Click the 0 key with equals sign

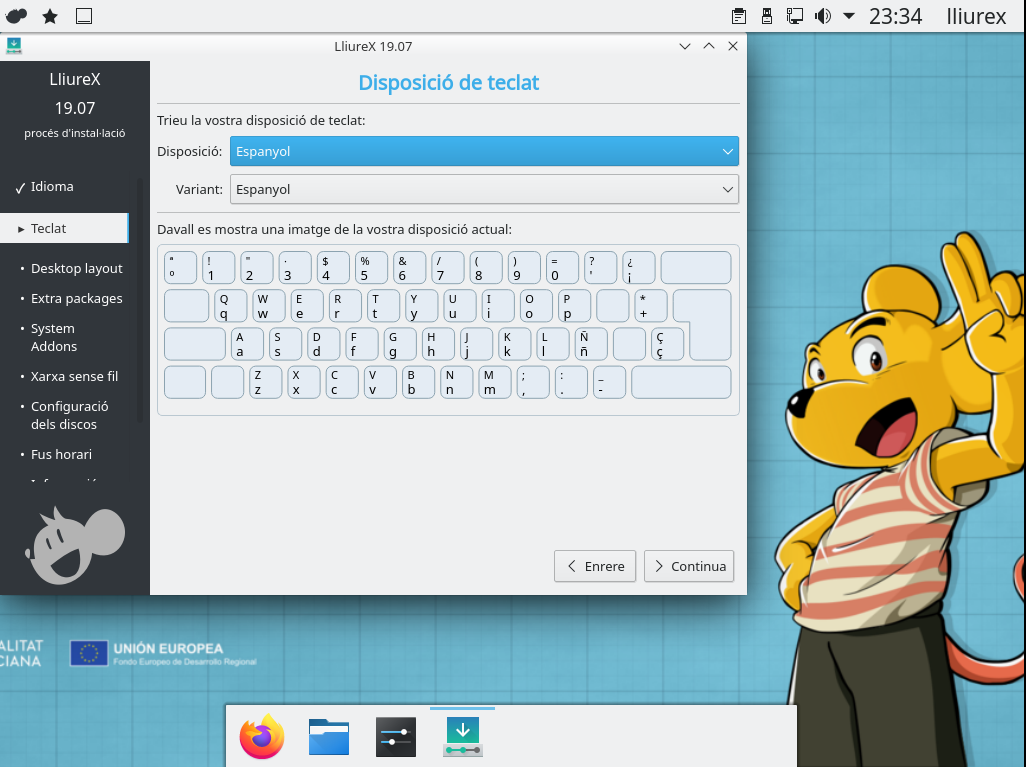(563, 268)
